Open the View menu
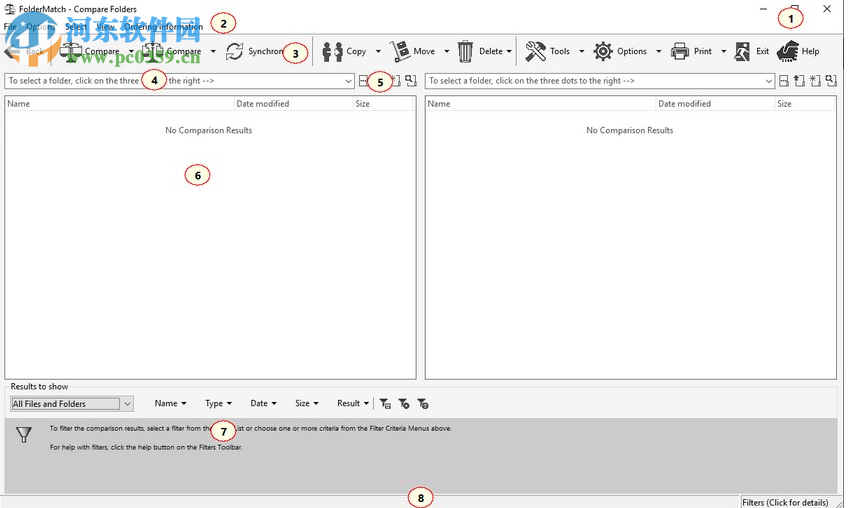This screenshot has height=508, width=848. pyautogui.click(x=105, y=27)
